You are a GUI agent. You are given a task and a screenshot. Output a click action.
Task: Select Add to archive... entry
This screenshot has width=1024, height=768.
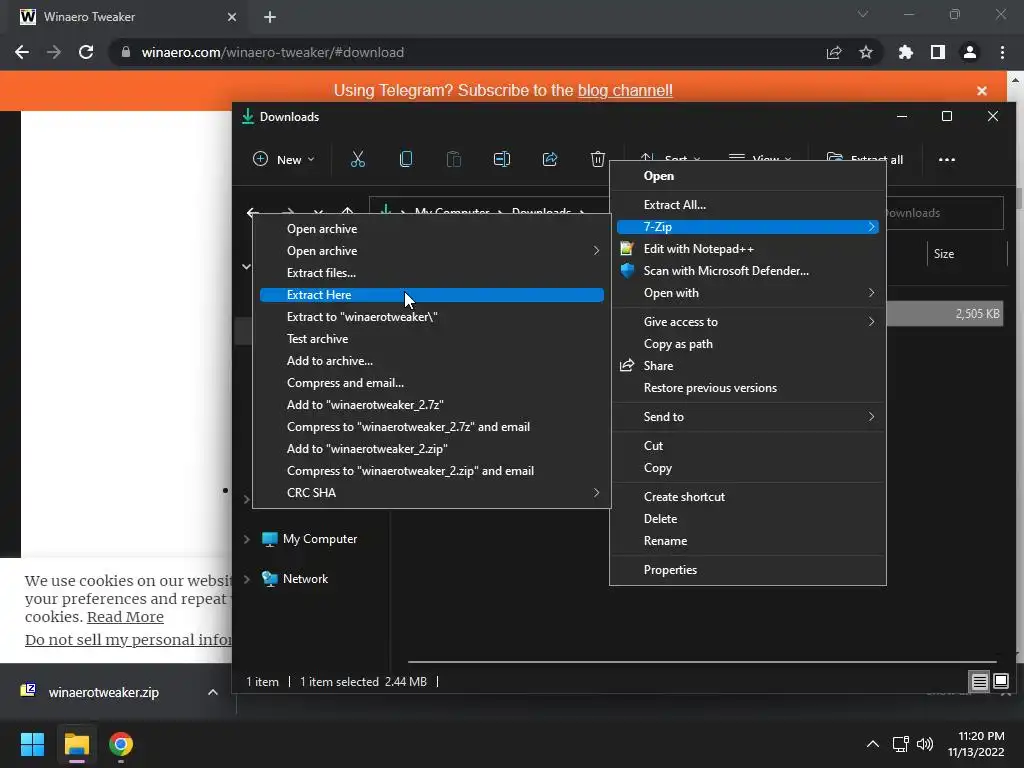pos(432,361)
